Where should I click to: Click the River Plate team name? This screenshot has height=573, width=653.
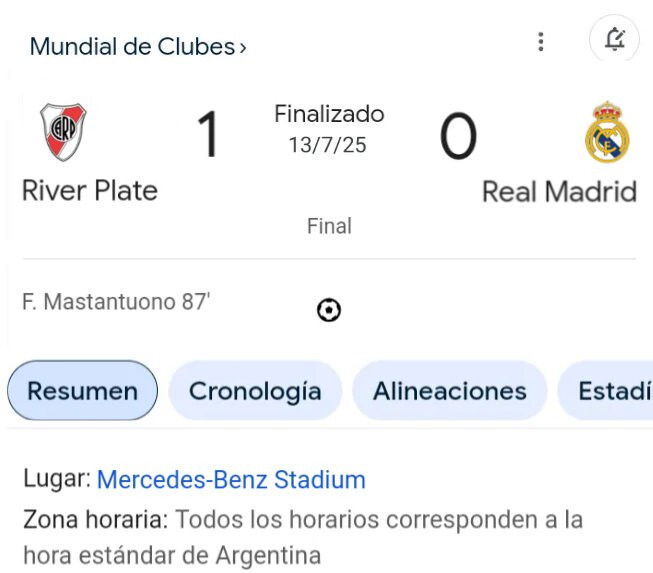[90, 191]
